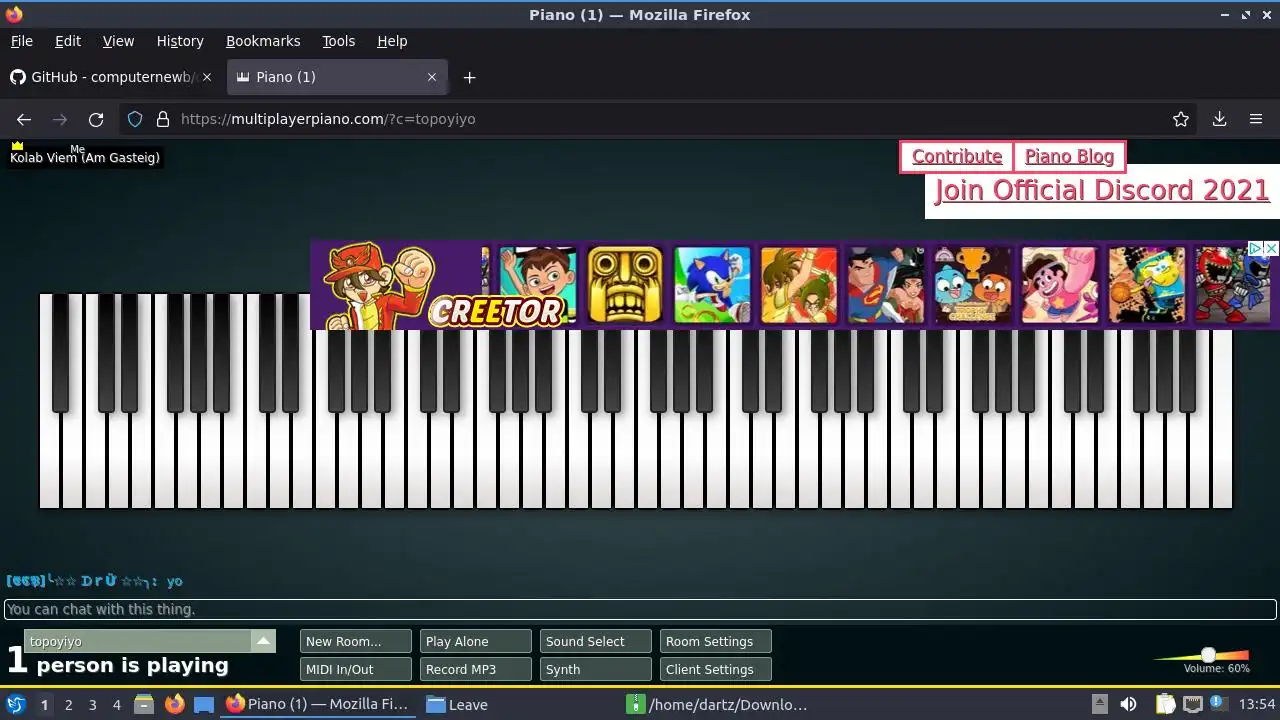Screen dimensions: 1280x720
Task: Click the chat message ending in 'yo'
Action: (94, 581)
